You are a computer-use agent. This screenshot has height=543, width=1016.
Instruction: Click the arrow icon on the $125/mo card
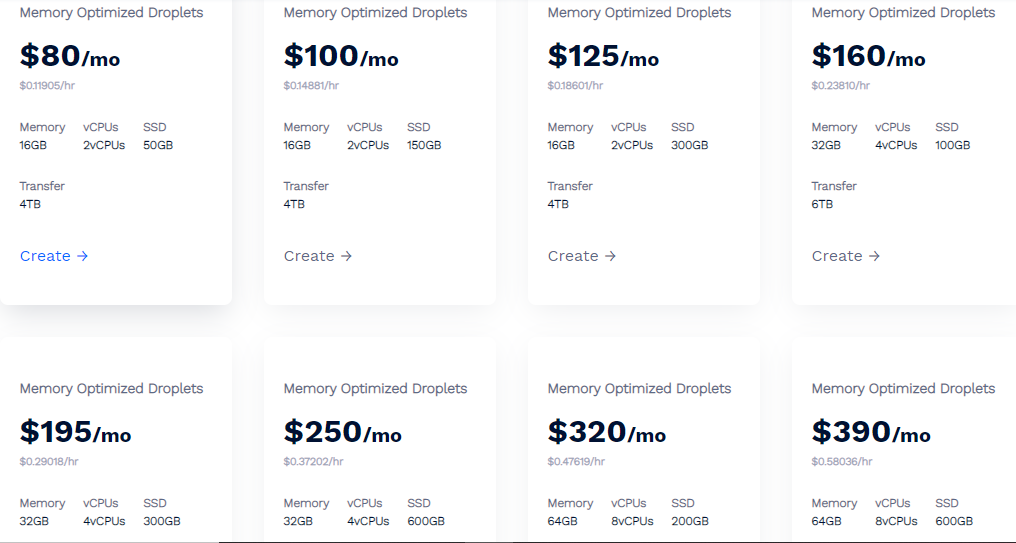pyautogui.click(x=610, y=256)
